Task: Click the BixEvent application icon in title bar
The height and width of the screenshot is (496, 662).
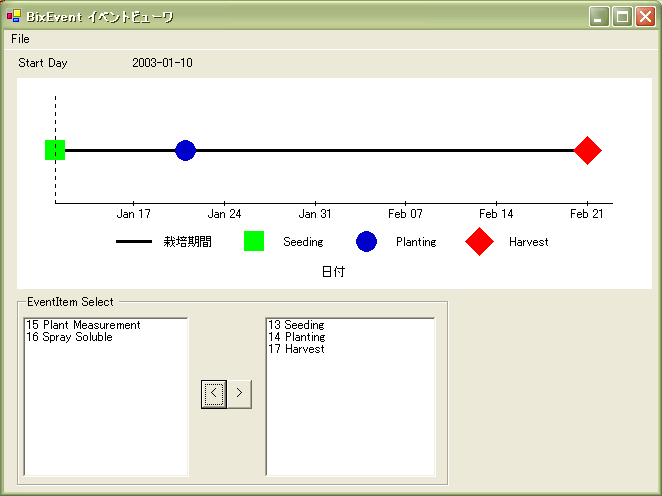Action: click(x=14, y=16)
